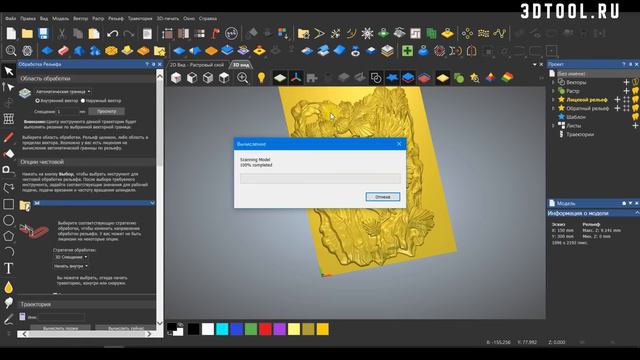
Task: Click the green plus icon in toolbar
Action: [407, 51]
